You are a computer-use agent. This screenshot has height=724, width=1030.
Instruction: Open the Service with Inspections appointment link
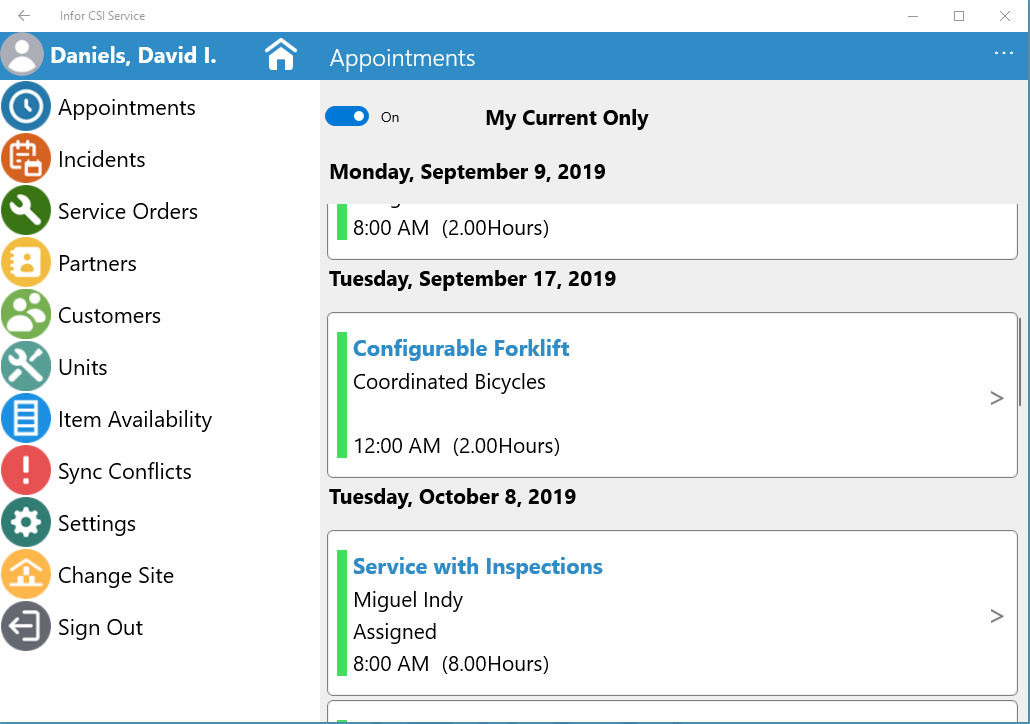click(477, 566)
